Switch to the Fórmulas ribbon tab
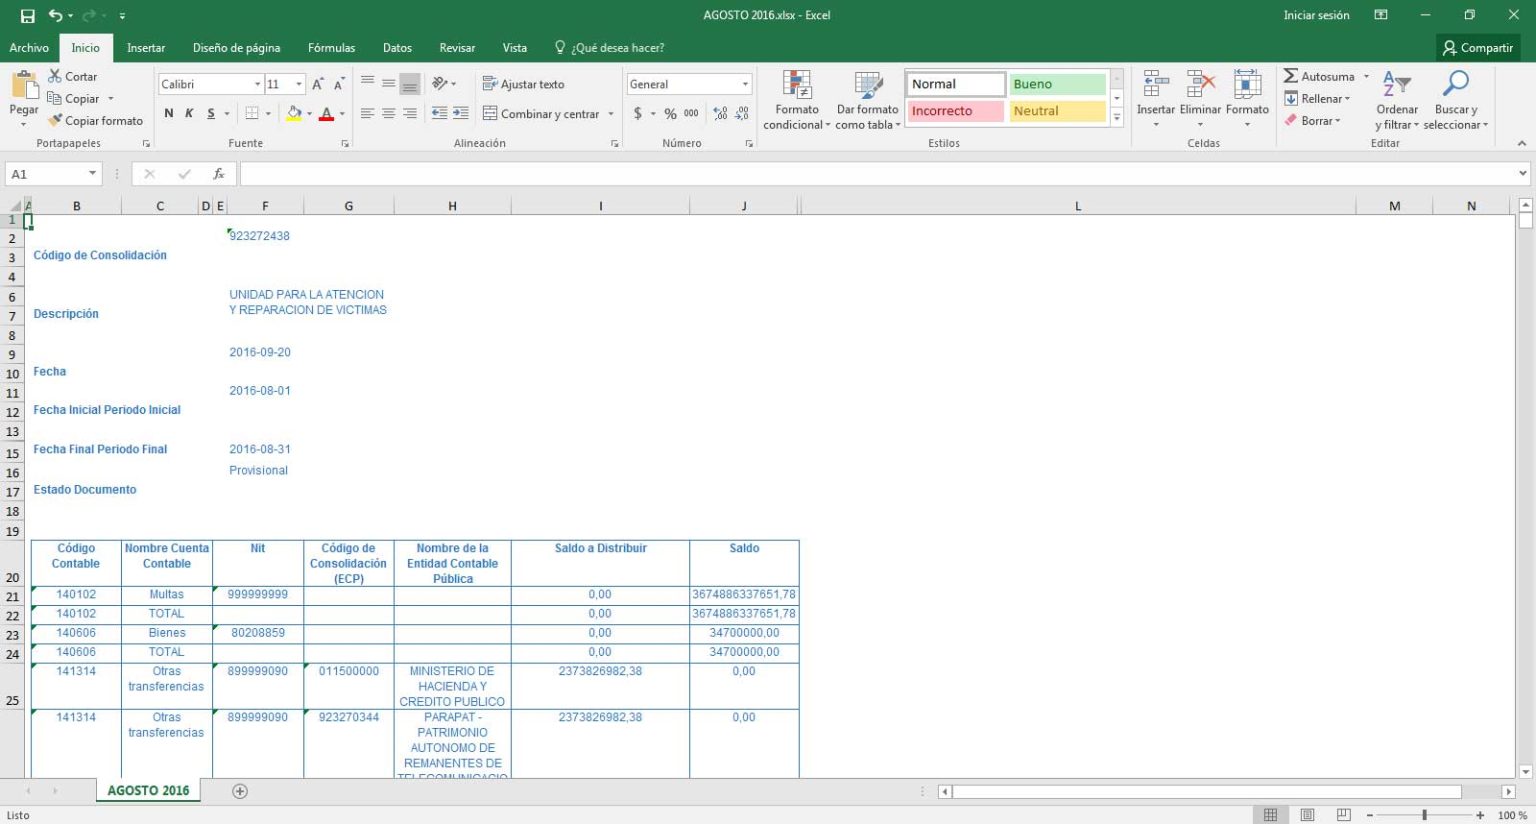Viewport: 1536px width, 824px height. (331, 48)
